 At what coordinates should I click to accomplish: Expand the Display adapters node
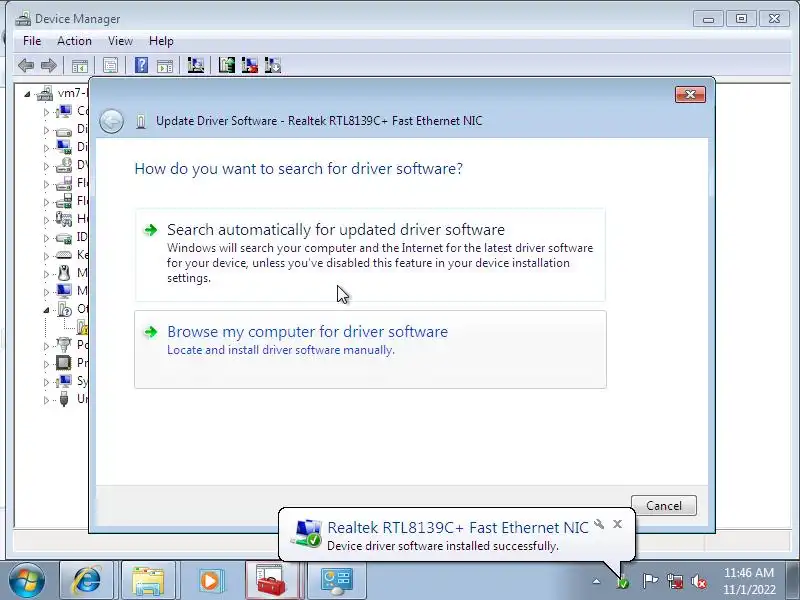[x=46, y=148]
